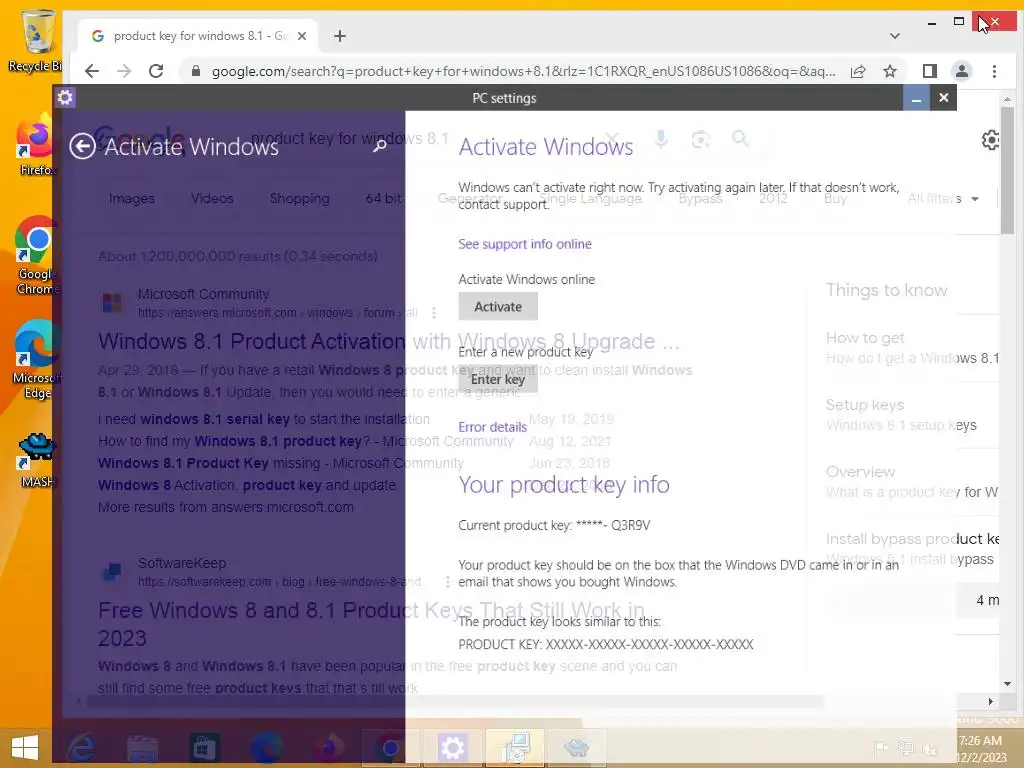This screenshot has height=768, width=1024.
Task: Open 'More results from answers.microsoft.com'
Action: click(226, 507)
